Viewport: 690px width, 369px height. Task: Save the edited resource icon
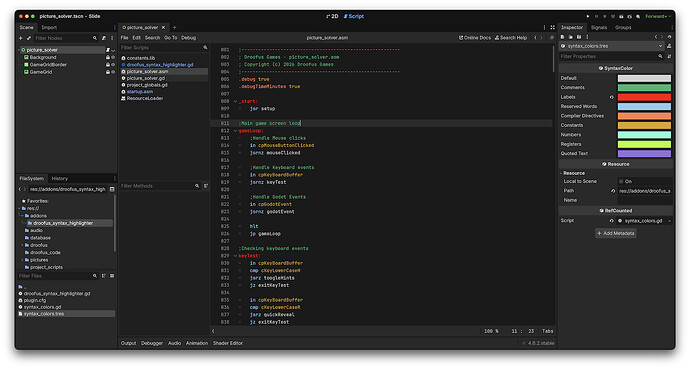pos(579,37)
